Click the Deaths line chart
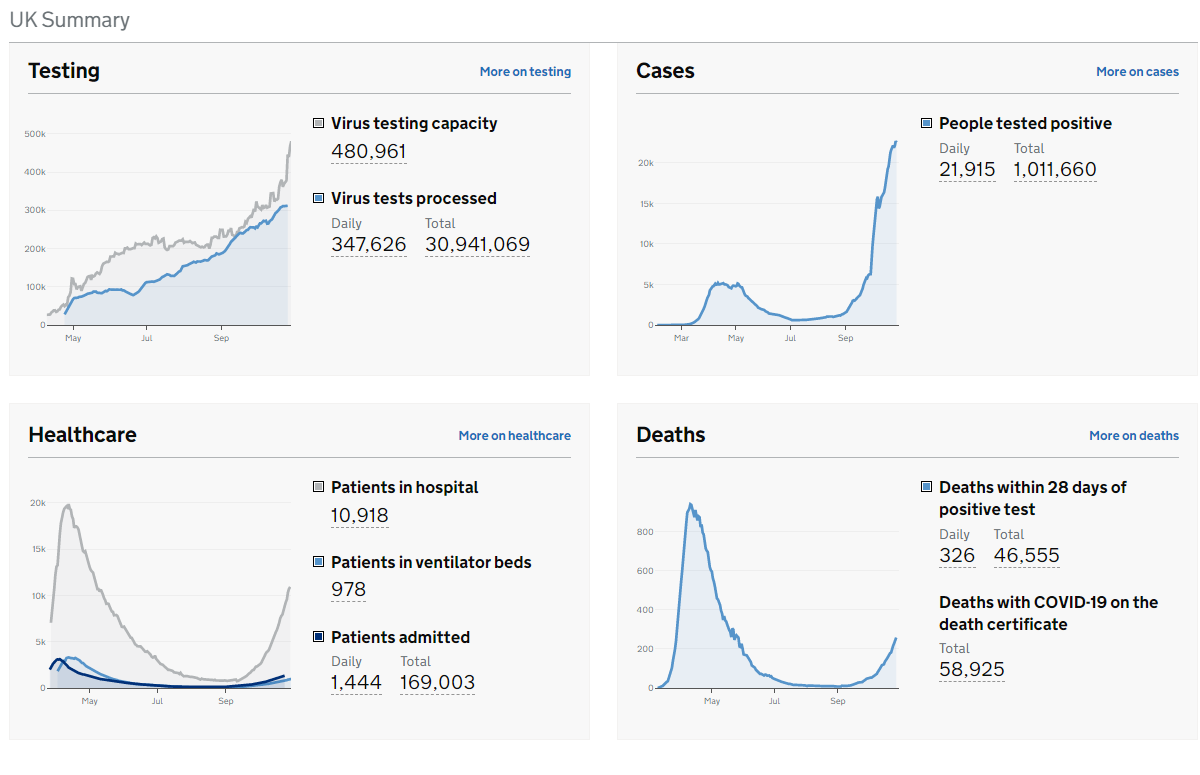 point(768,598)
